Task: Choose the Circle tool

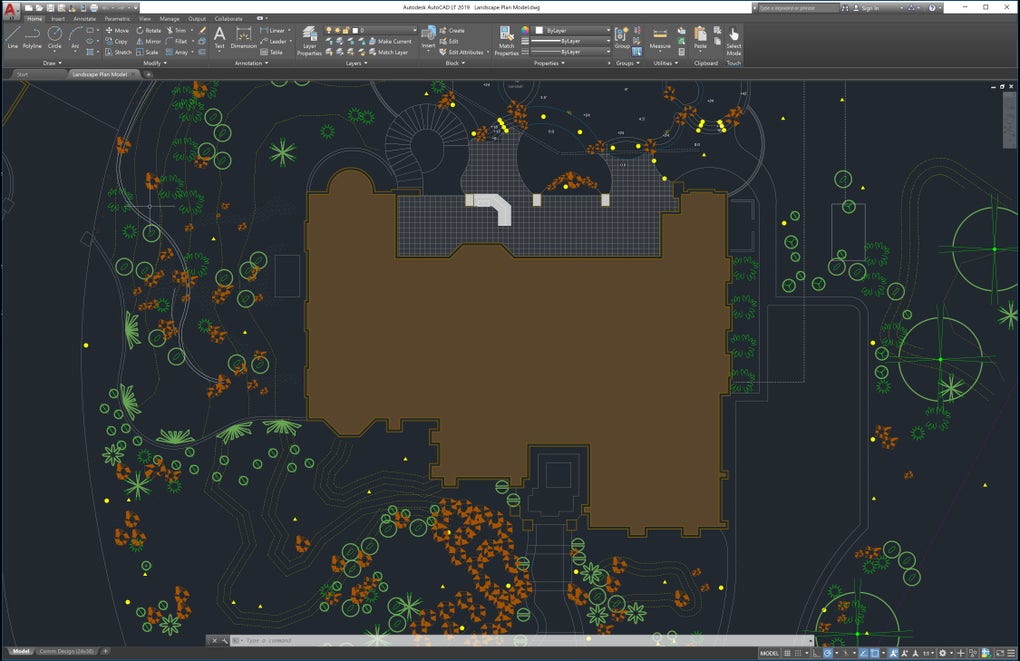Action: click(x=55, y=38)
